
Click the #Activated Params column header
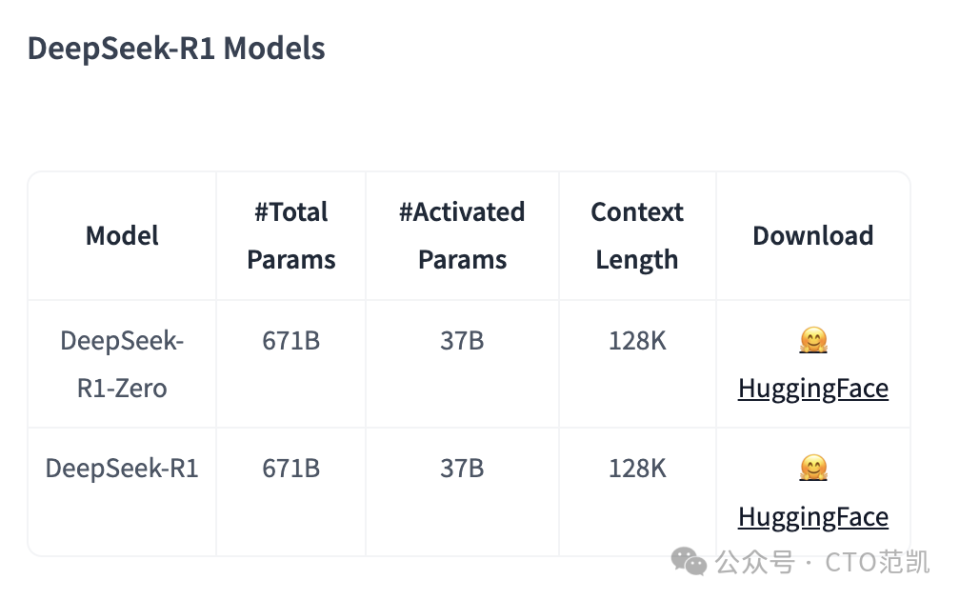coord(462,236)
